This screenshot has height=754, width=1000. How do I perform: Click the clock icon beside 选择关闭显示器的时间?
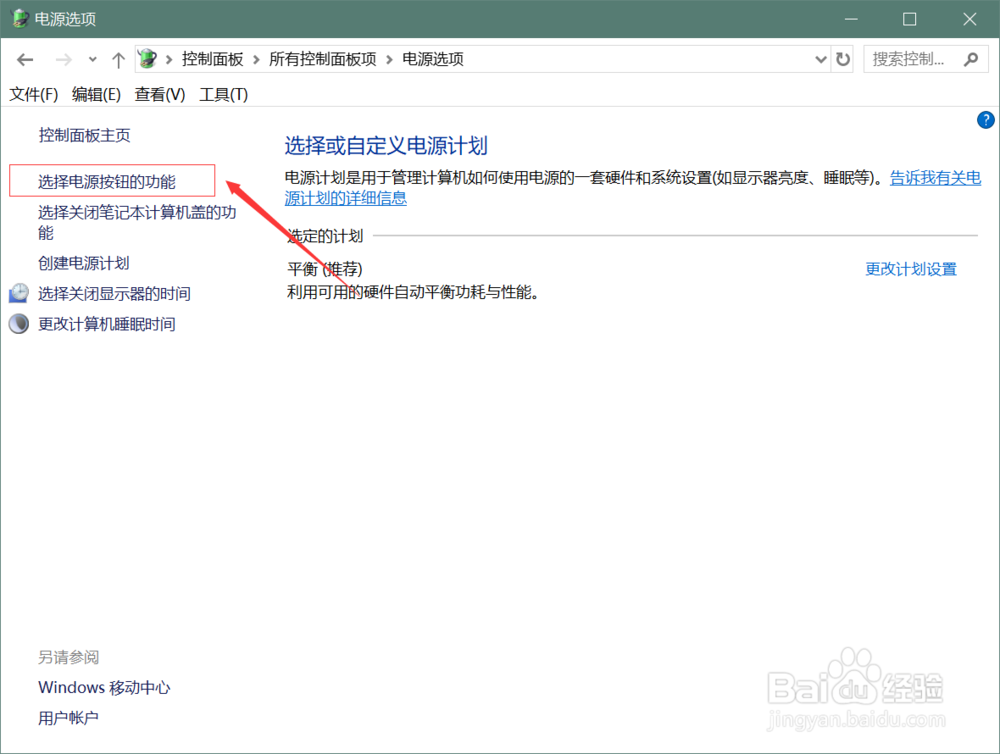[x=18, y=293]
